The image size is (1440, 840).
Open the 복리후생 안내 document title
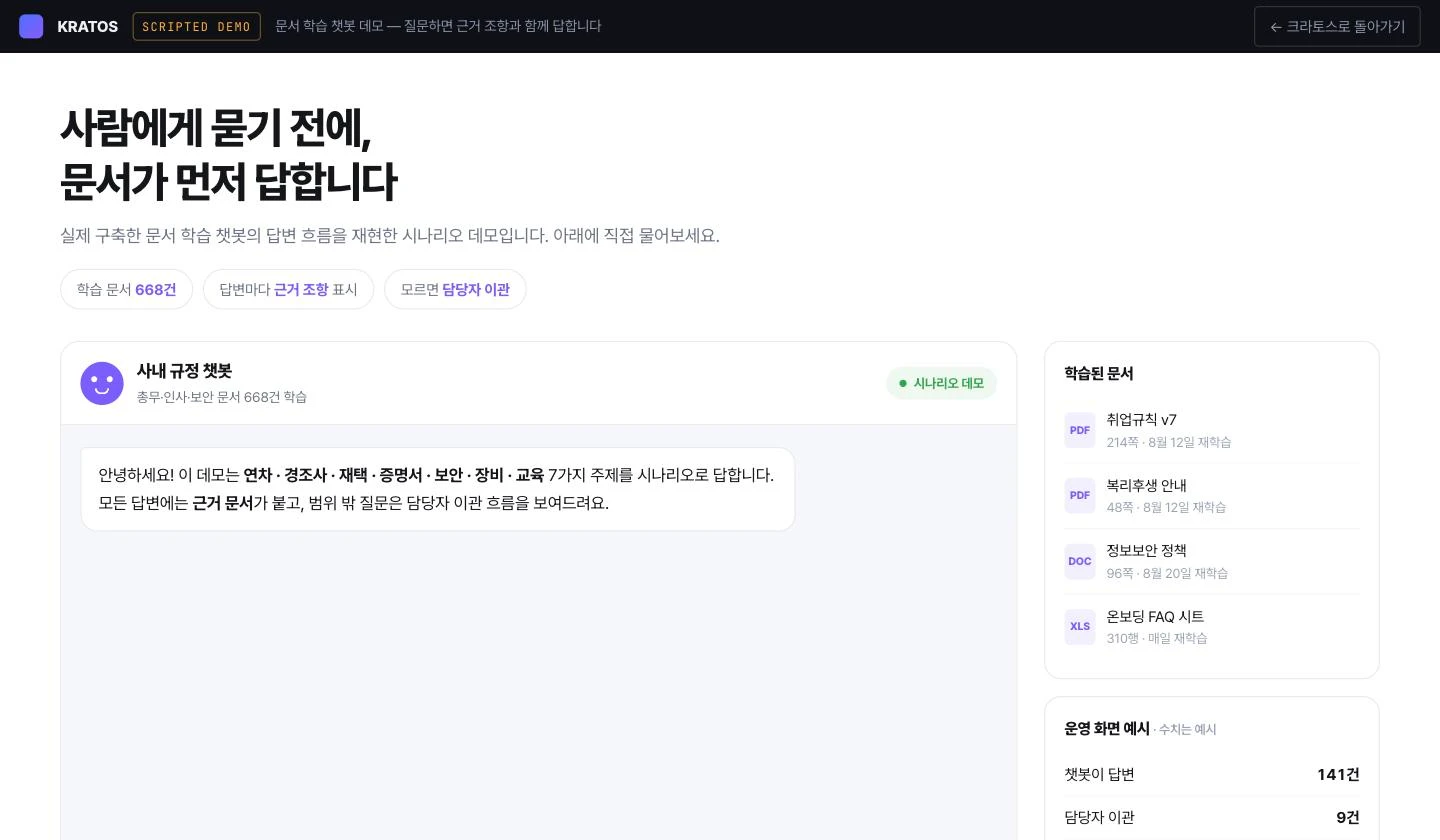(x=1146, y=485)
